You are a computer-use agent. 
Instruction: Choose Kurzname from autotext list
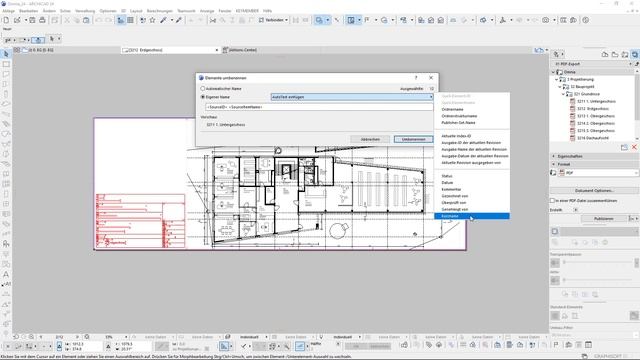coord(472,216)
